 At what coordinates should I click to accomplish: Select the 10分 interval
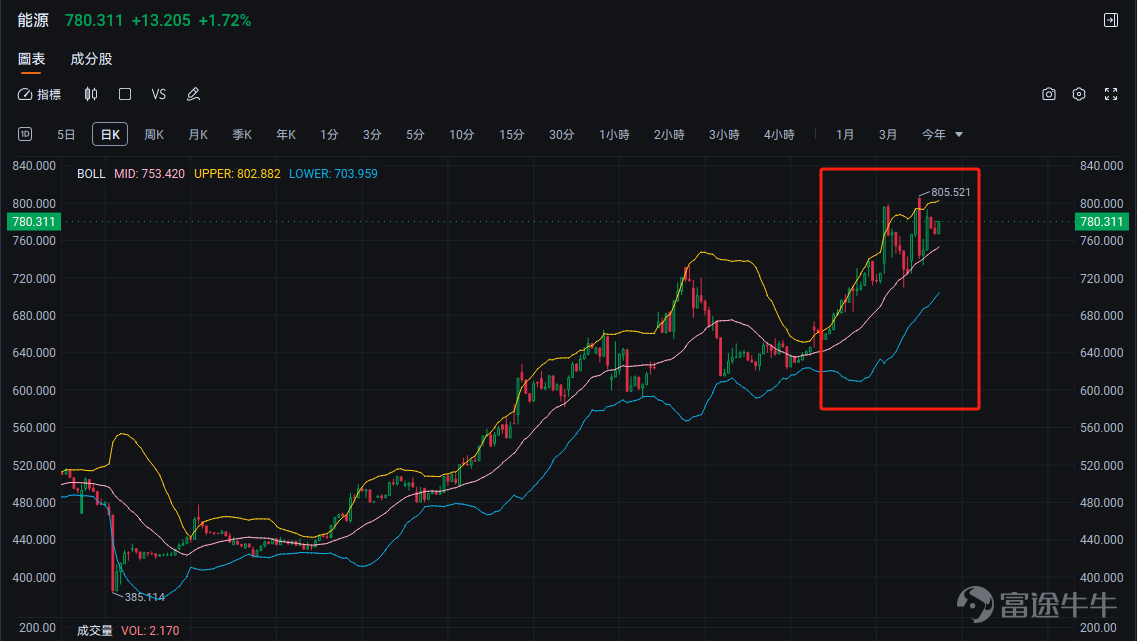461,135
